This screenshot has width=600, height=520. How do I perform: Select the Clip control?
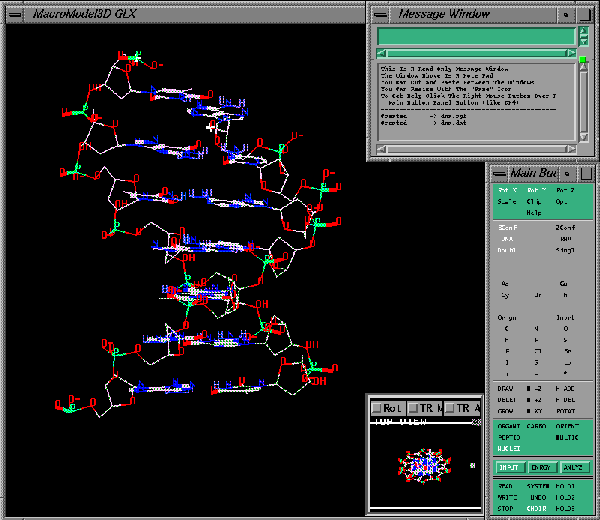coord(534,202)
